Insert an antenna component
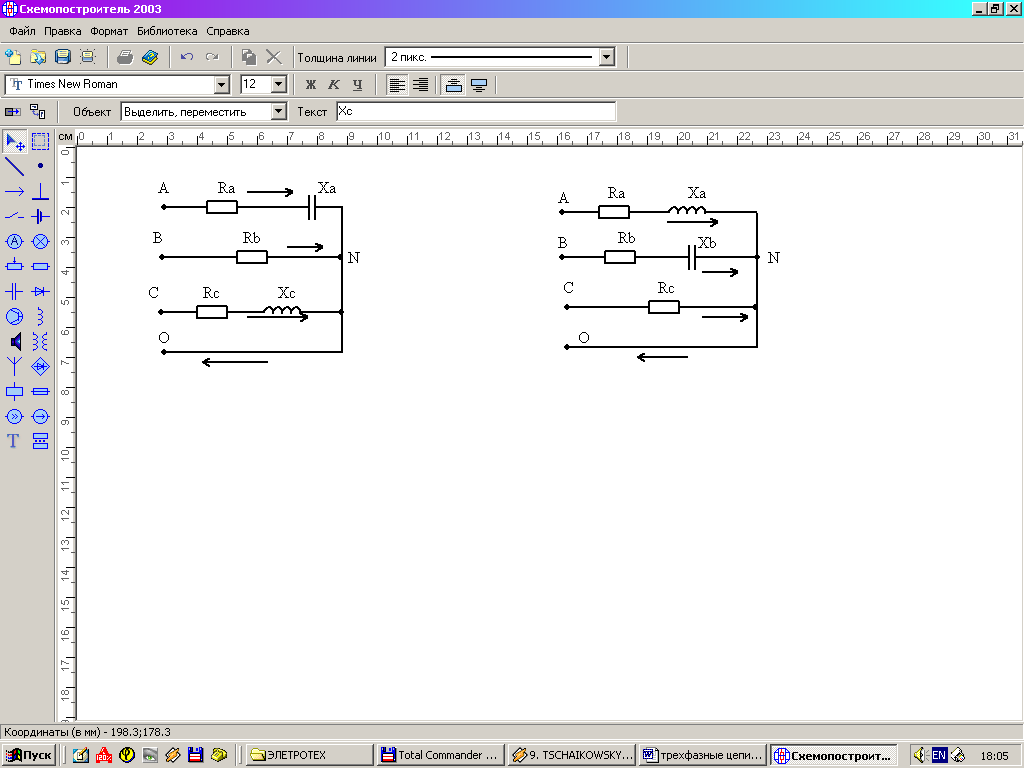This screenshot has width=1024, height=768. click(14, 366)
